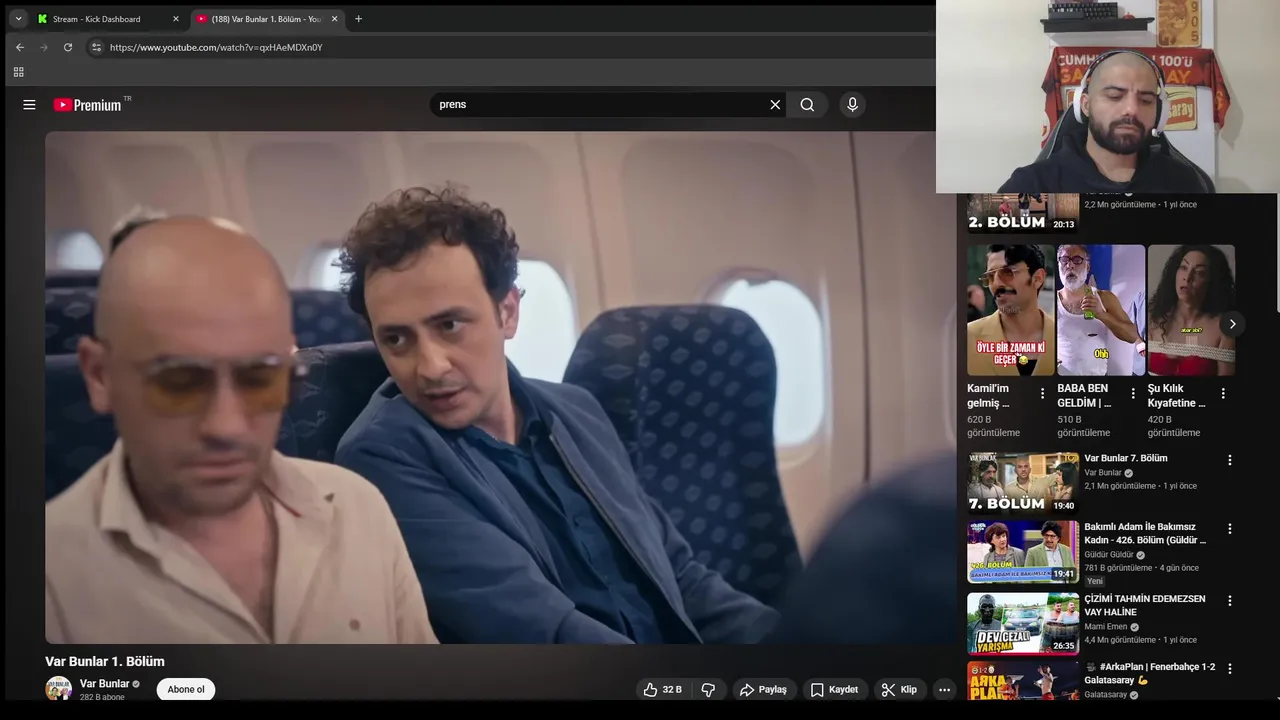Click the Var Bunlar 1. Bölüm title
1280x720 pixels.
point(105,661)
